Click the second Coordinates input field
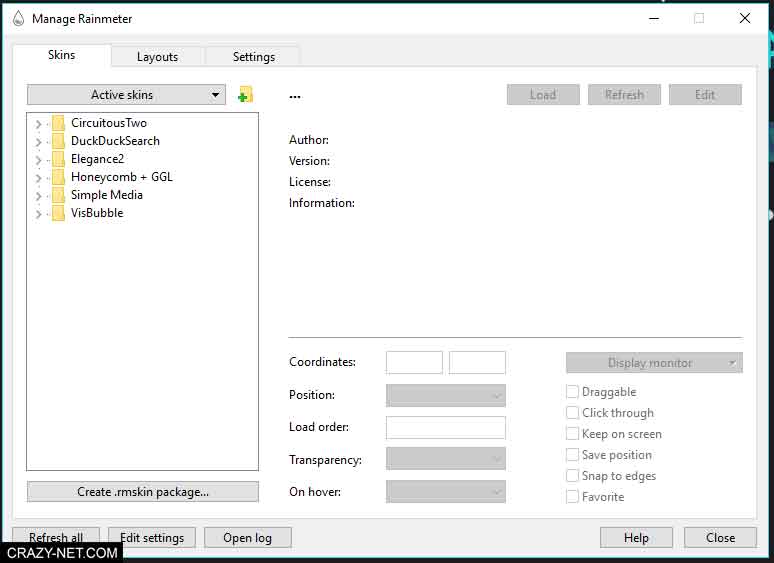 pyautogui.click(x=477, y=363)
